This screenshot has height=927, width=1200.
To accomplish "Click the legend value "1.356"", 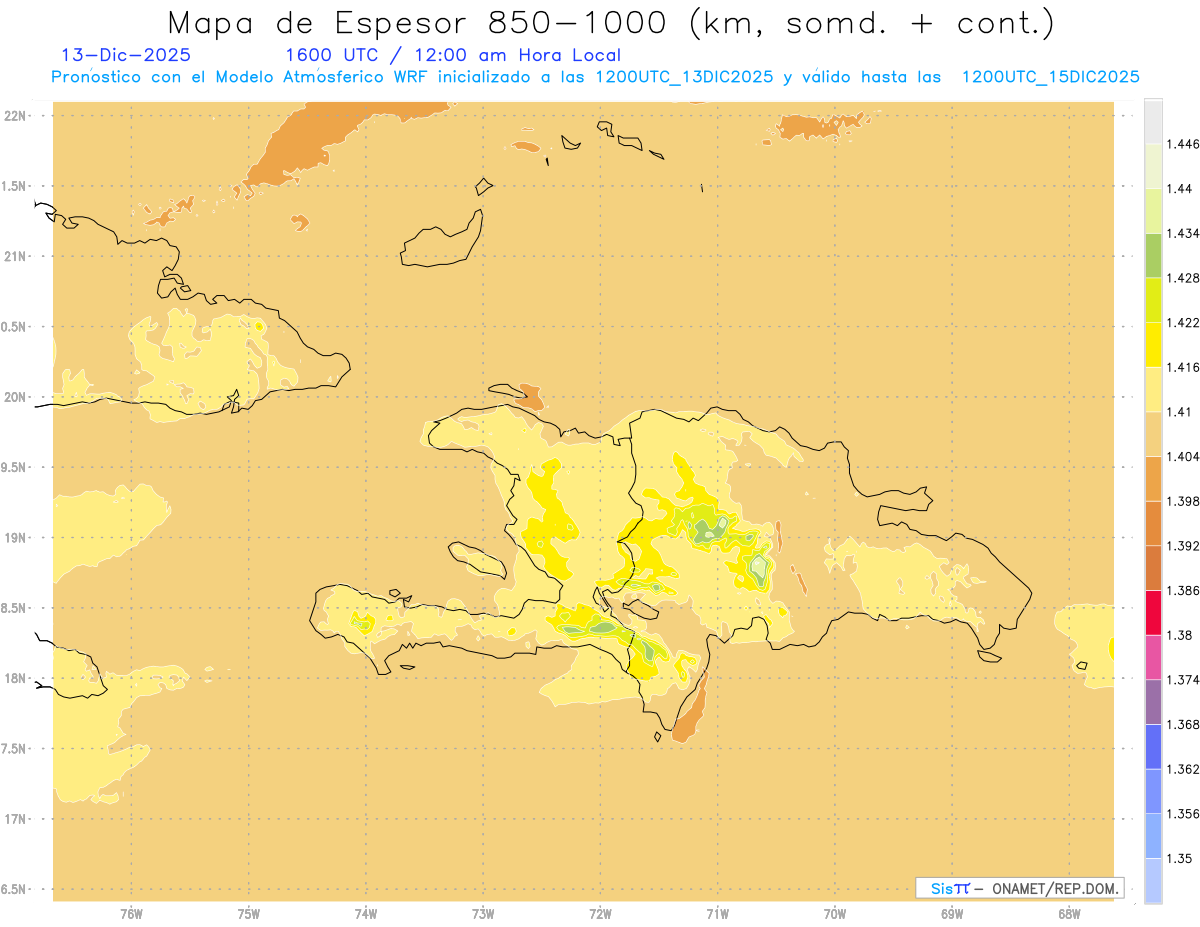I will (1184, 813).
